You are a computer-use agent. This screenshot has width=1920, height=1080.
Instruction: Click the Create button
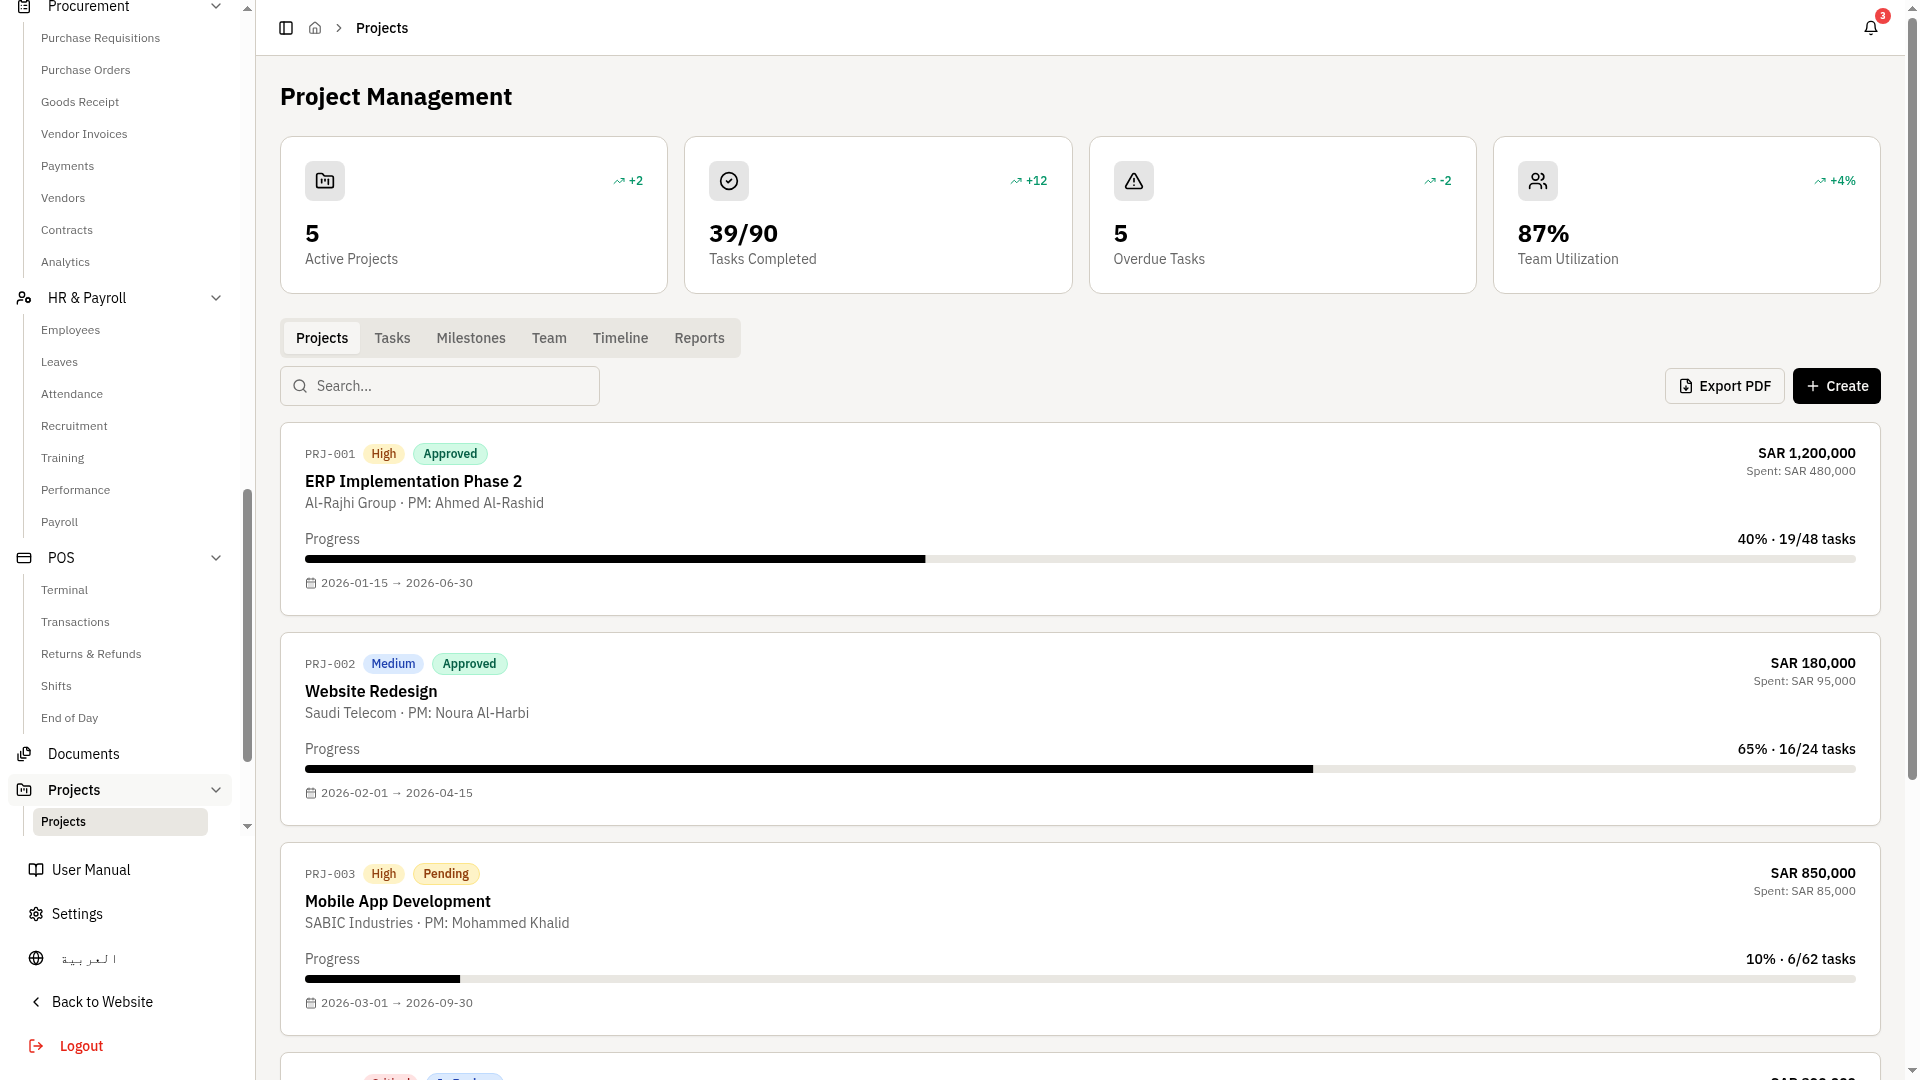coord(1836,386)
